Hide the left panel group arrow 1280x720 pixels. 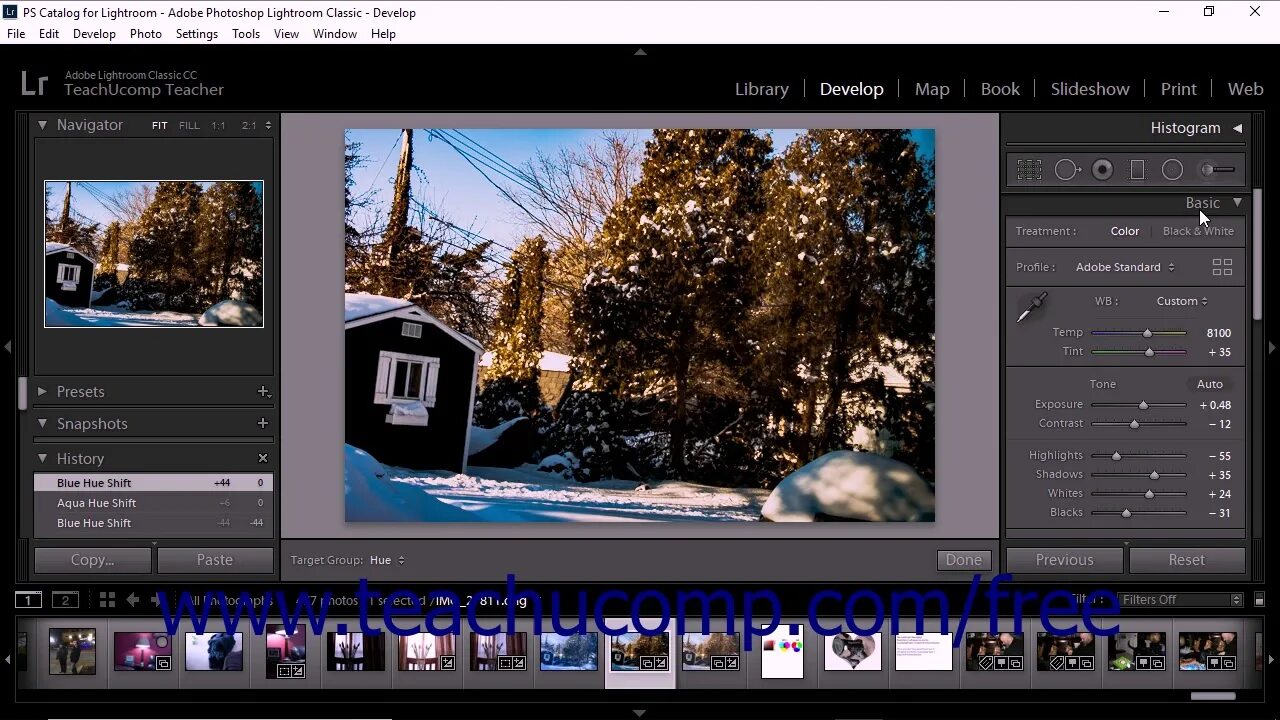8,347
